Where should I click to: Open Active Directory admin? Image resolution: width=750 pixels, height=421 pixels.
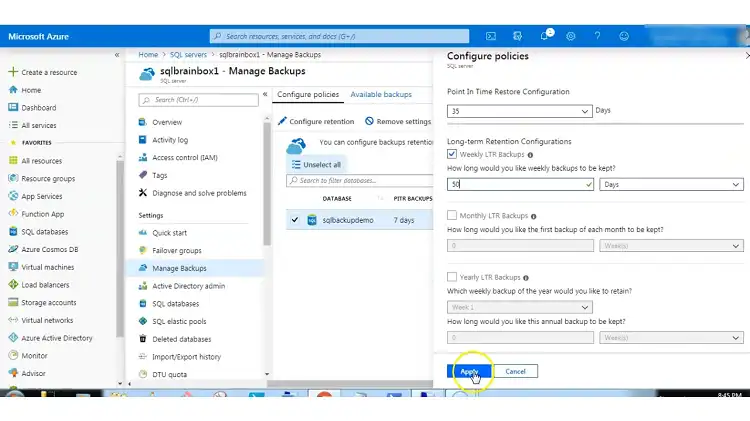(182, 286)
